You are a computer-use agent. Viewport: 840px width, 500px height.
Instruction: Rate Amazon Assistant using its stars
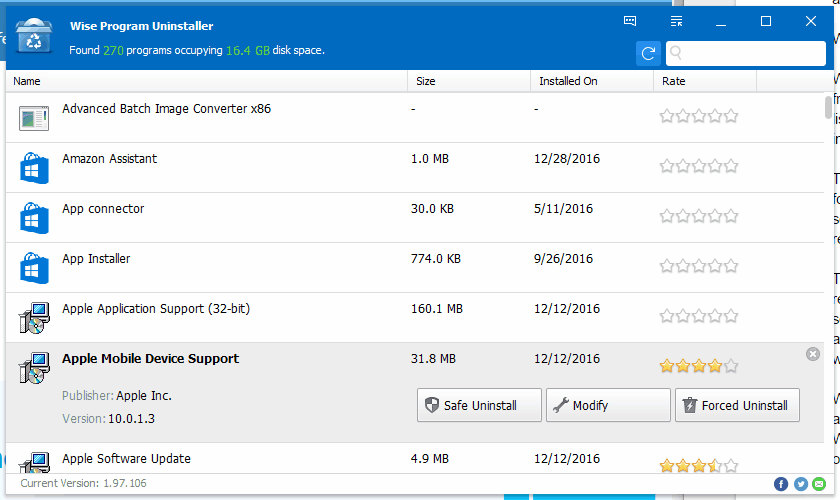[x=699, y=166]
